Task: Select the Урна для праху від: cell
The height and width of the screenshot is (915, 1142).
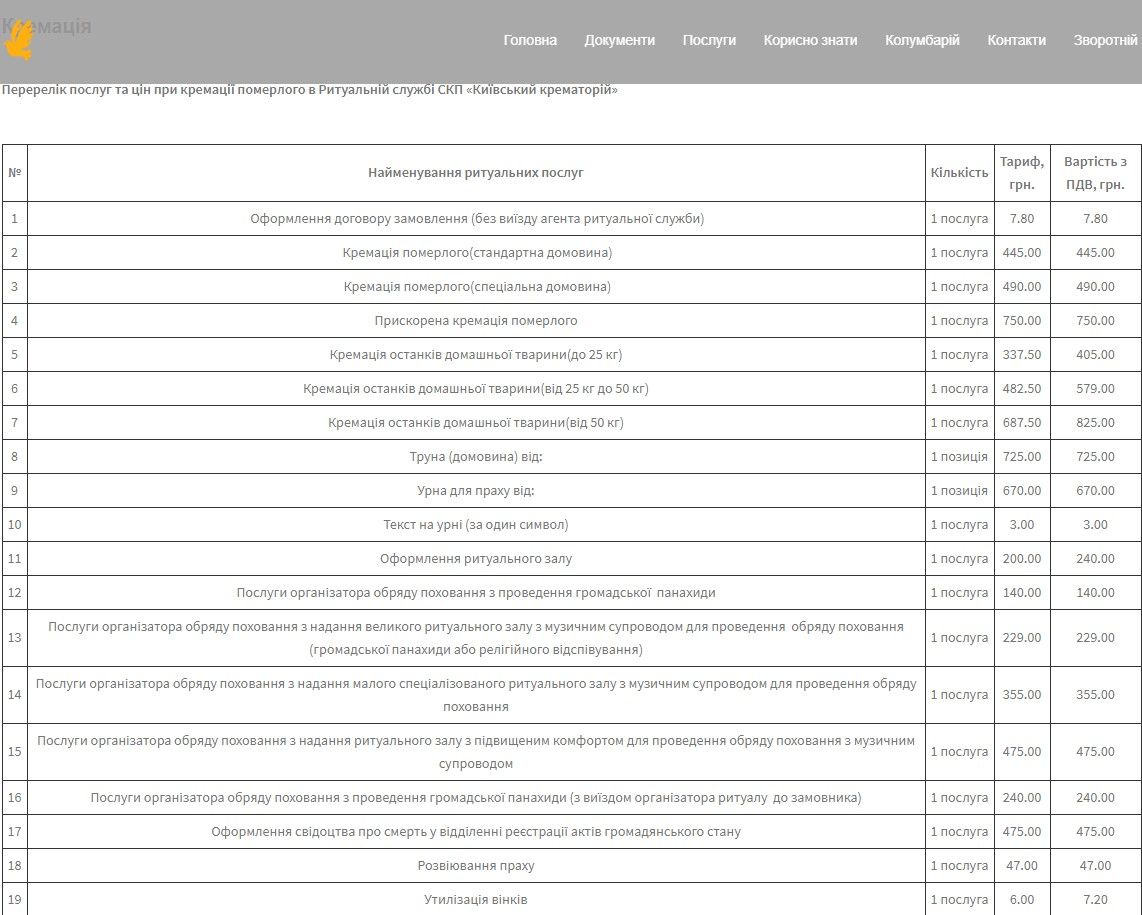Action: point(476,490)
